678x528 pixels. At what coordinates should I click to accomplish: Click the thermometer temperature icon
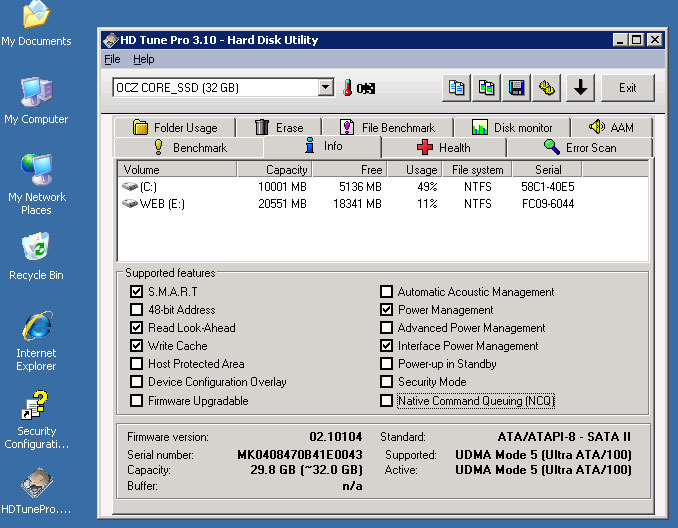(x=348, y=88)
